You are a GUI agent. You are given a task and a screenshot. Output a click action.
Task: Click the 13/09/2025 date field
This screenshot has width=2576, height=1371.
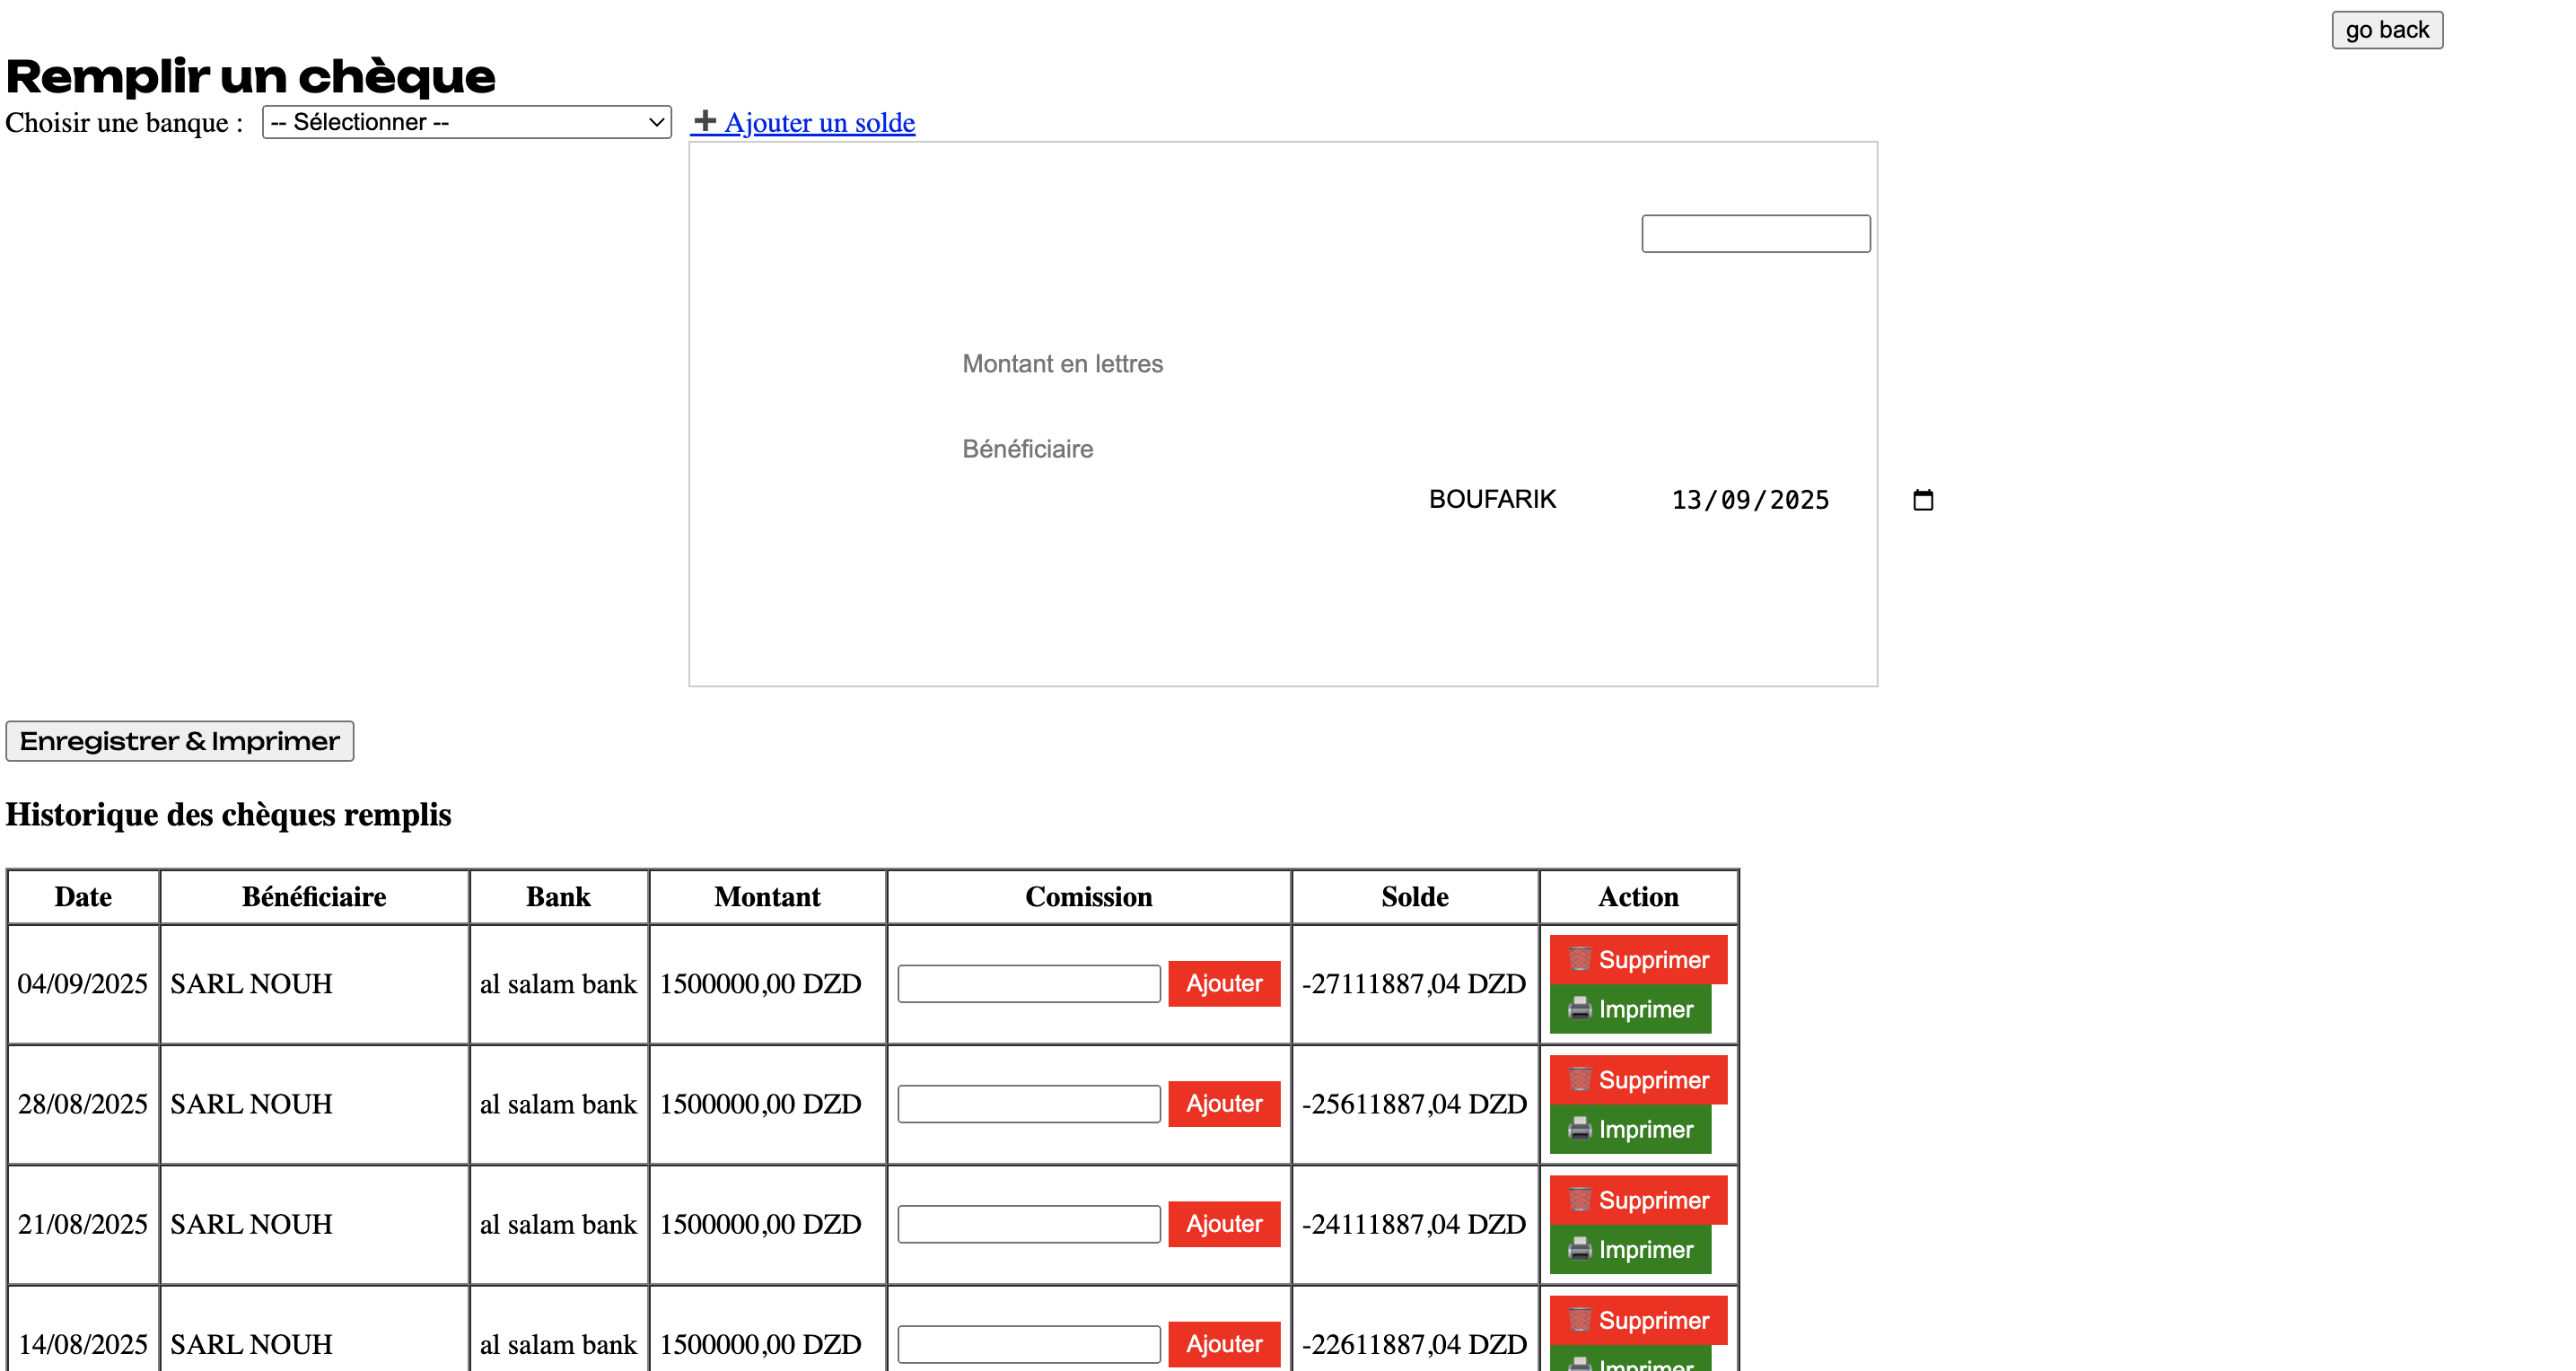(1750, 500)
